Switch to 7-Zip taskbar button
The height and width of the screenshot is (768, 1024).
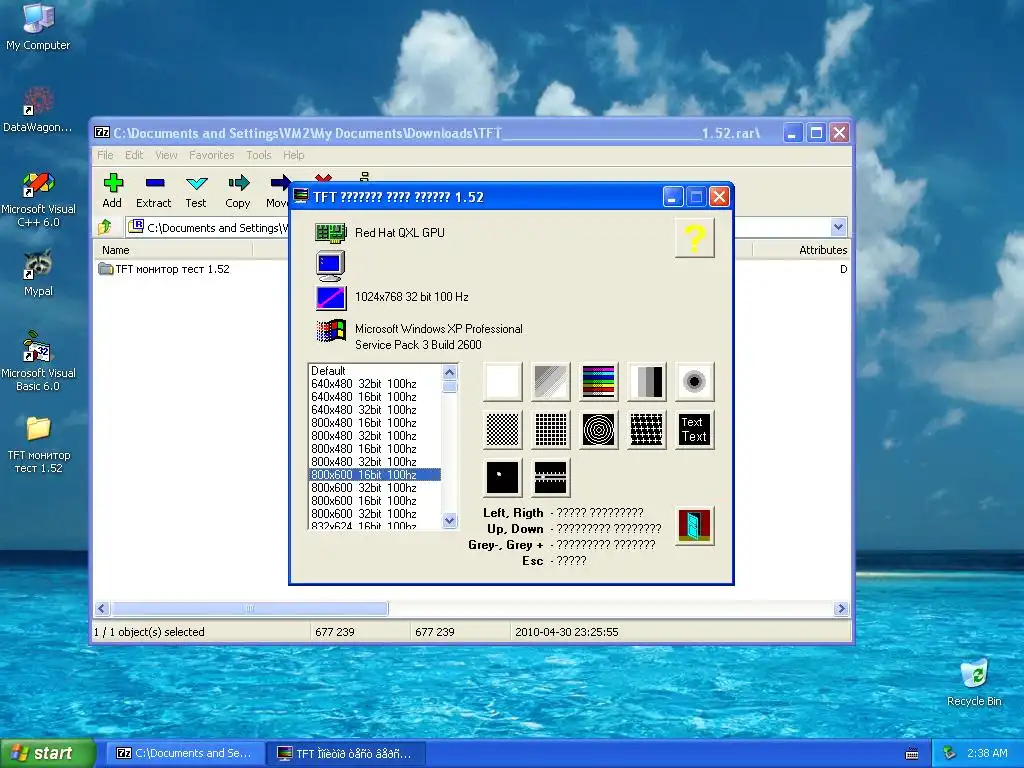[185, 754]
